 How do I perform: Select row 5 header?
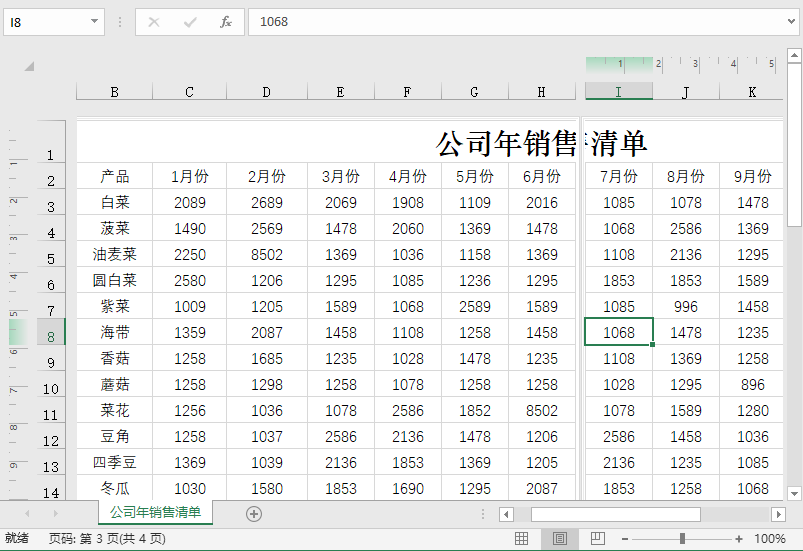tap(51, 254)
